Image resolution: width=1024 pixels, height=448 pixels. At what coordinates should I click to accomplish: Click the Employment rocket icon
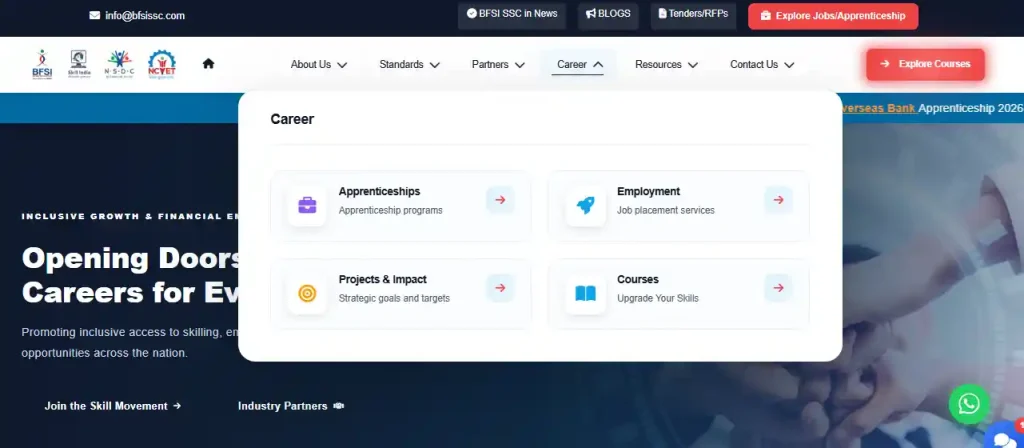tap(585, 206)
